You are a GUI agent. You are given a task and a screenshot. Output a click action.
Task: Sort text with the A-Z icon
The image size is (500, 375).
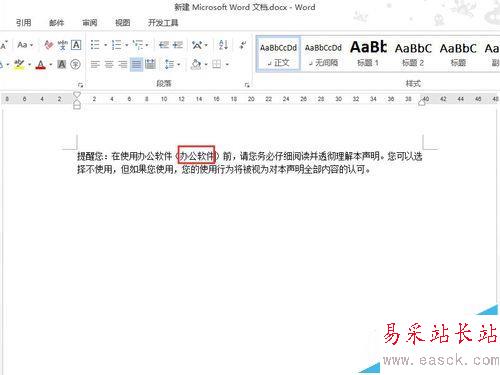click(x=223, y=45)
